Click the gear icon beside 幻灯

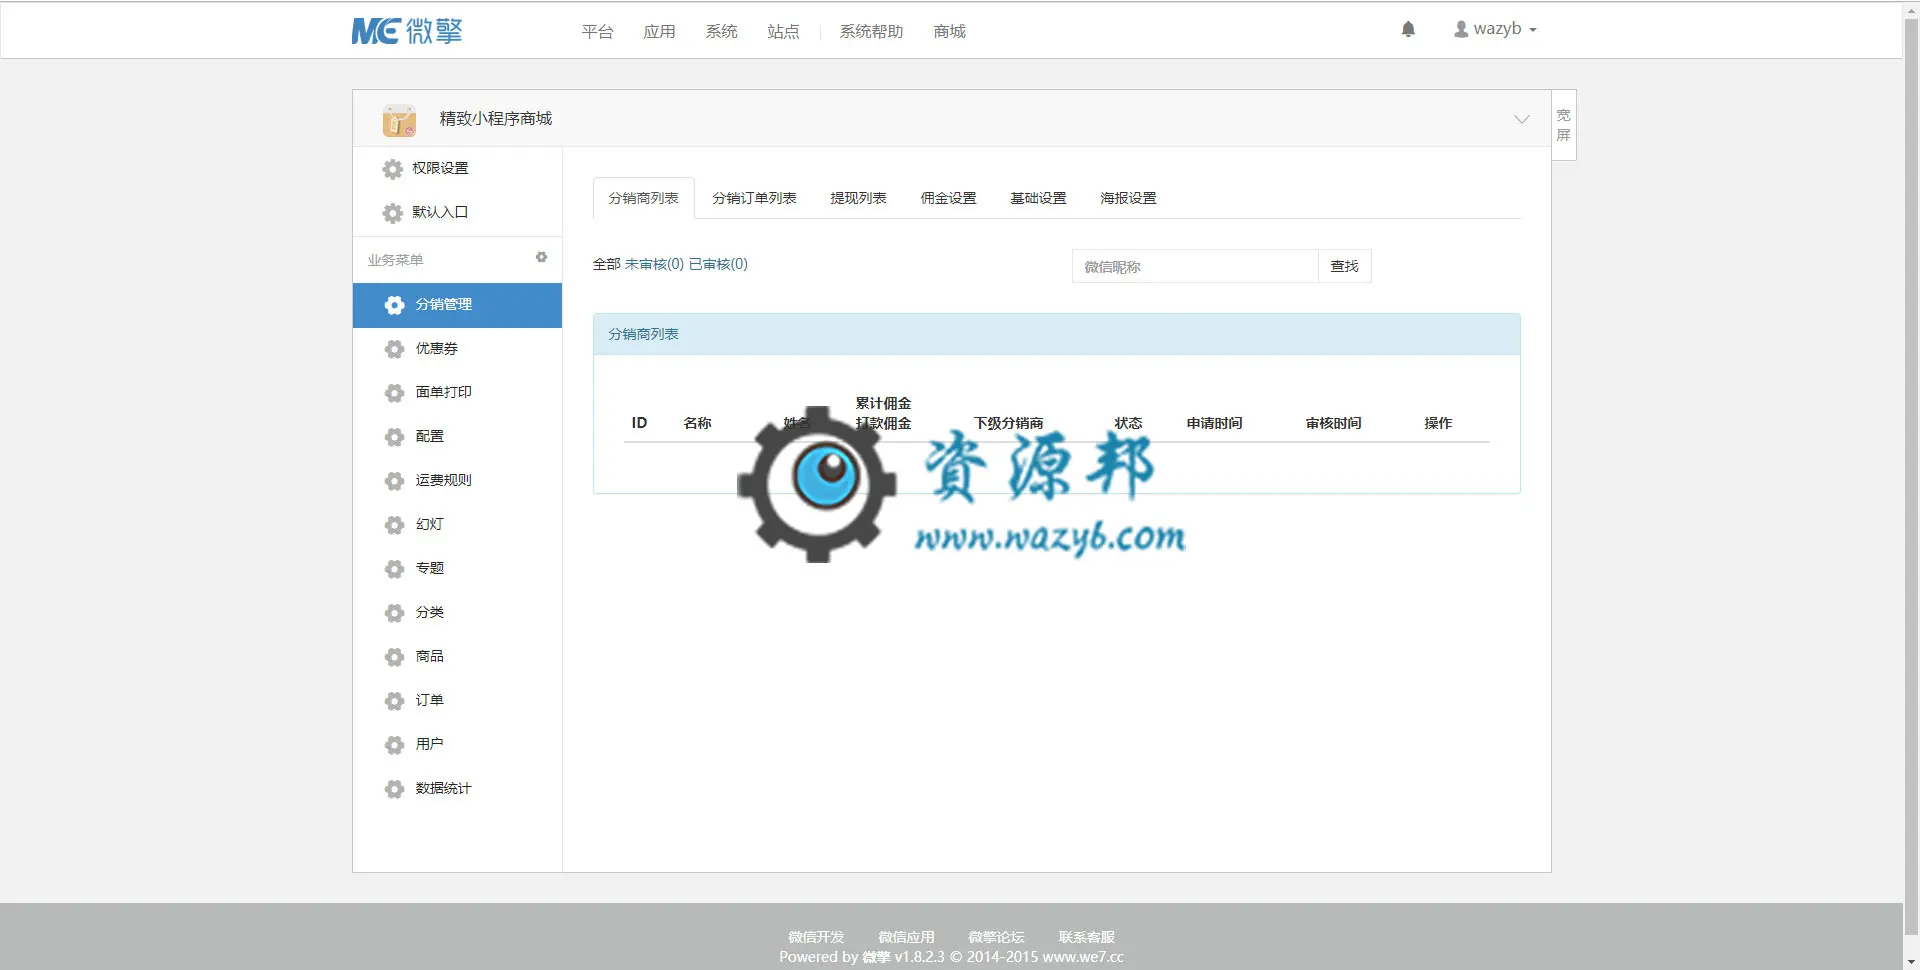[x=395, y=525]
